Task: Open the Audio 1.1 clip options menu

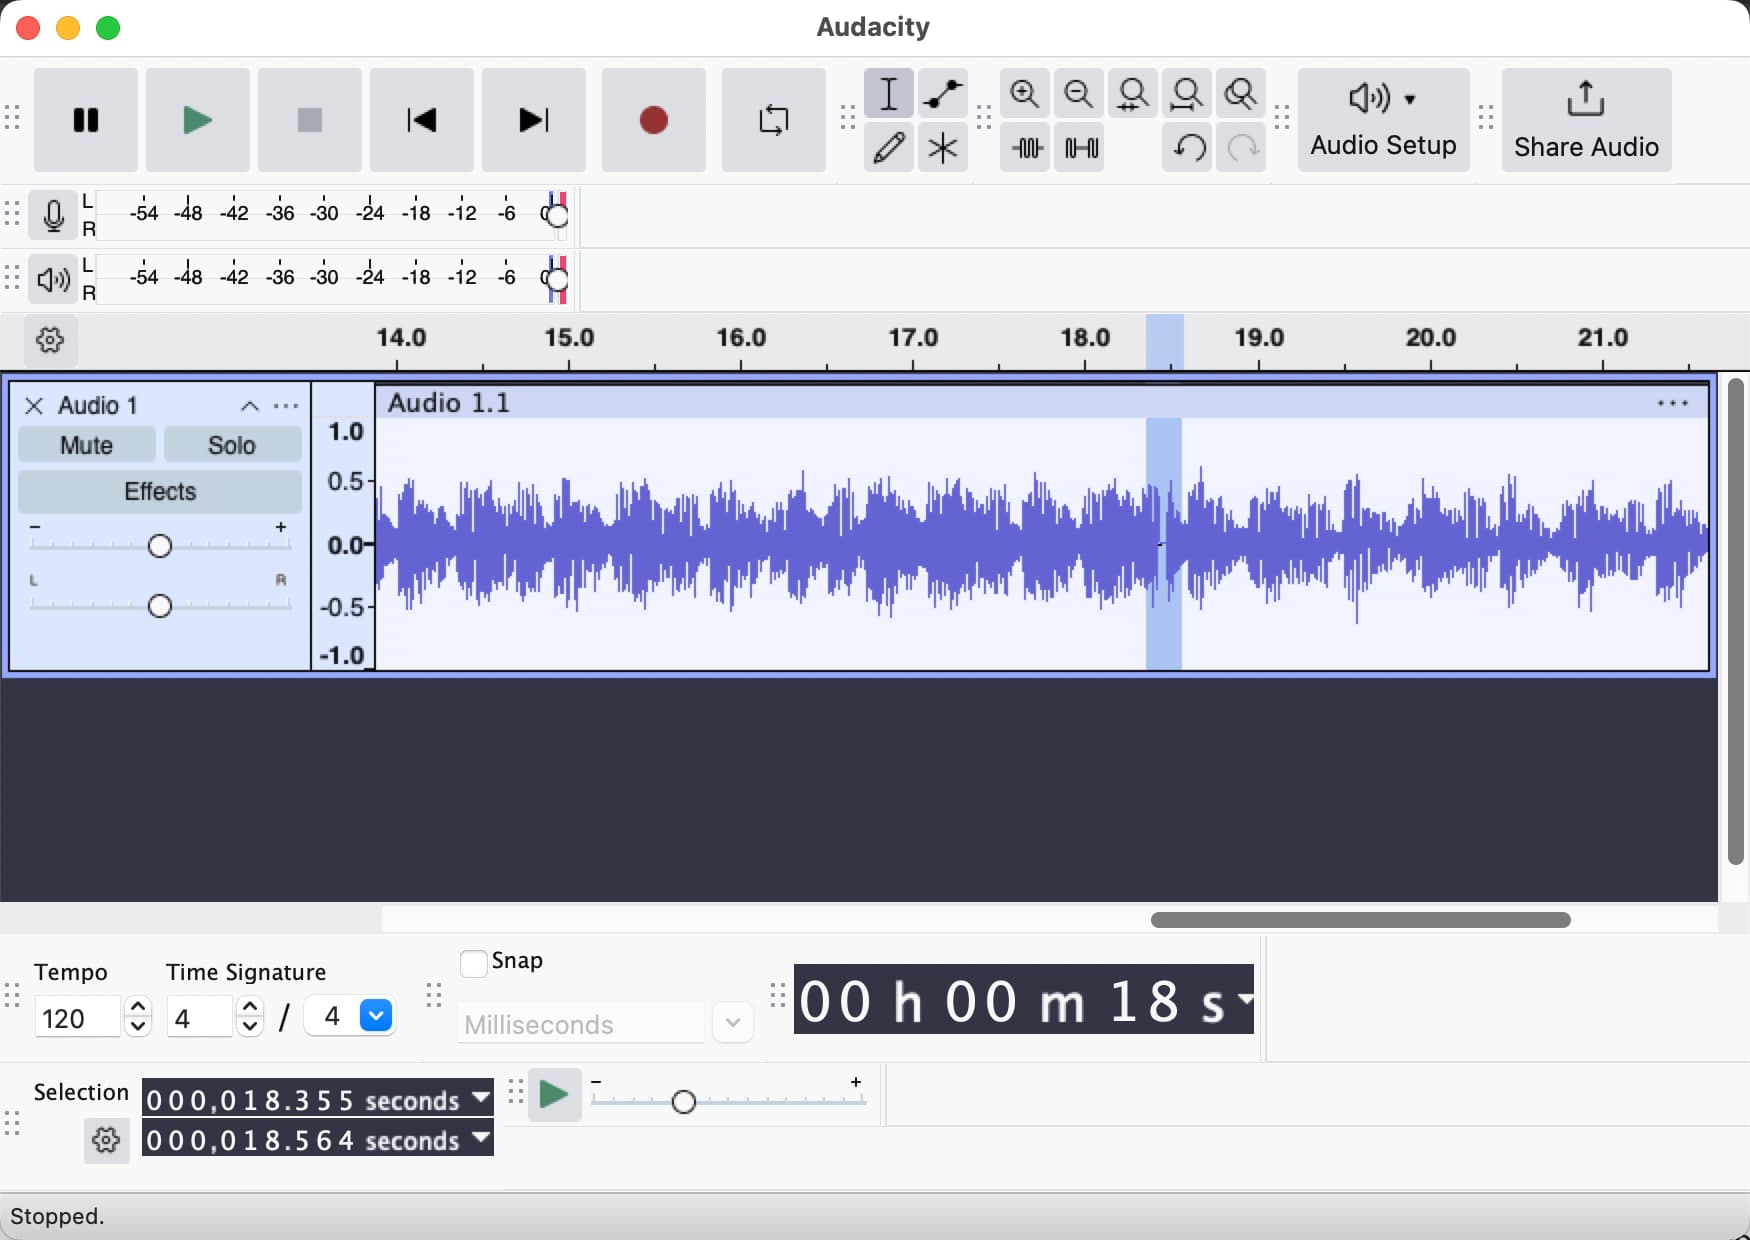Action: 1672,403
